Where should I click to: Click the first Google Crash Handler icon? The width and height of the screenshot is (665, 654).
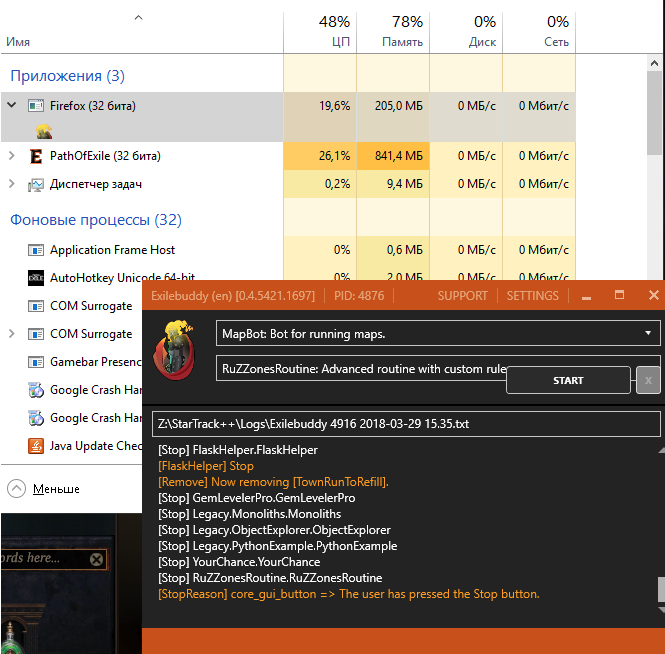click(x=36, y=390)
